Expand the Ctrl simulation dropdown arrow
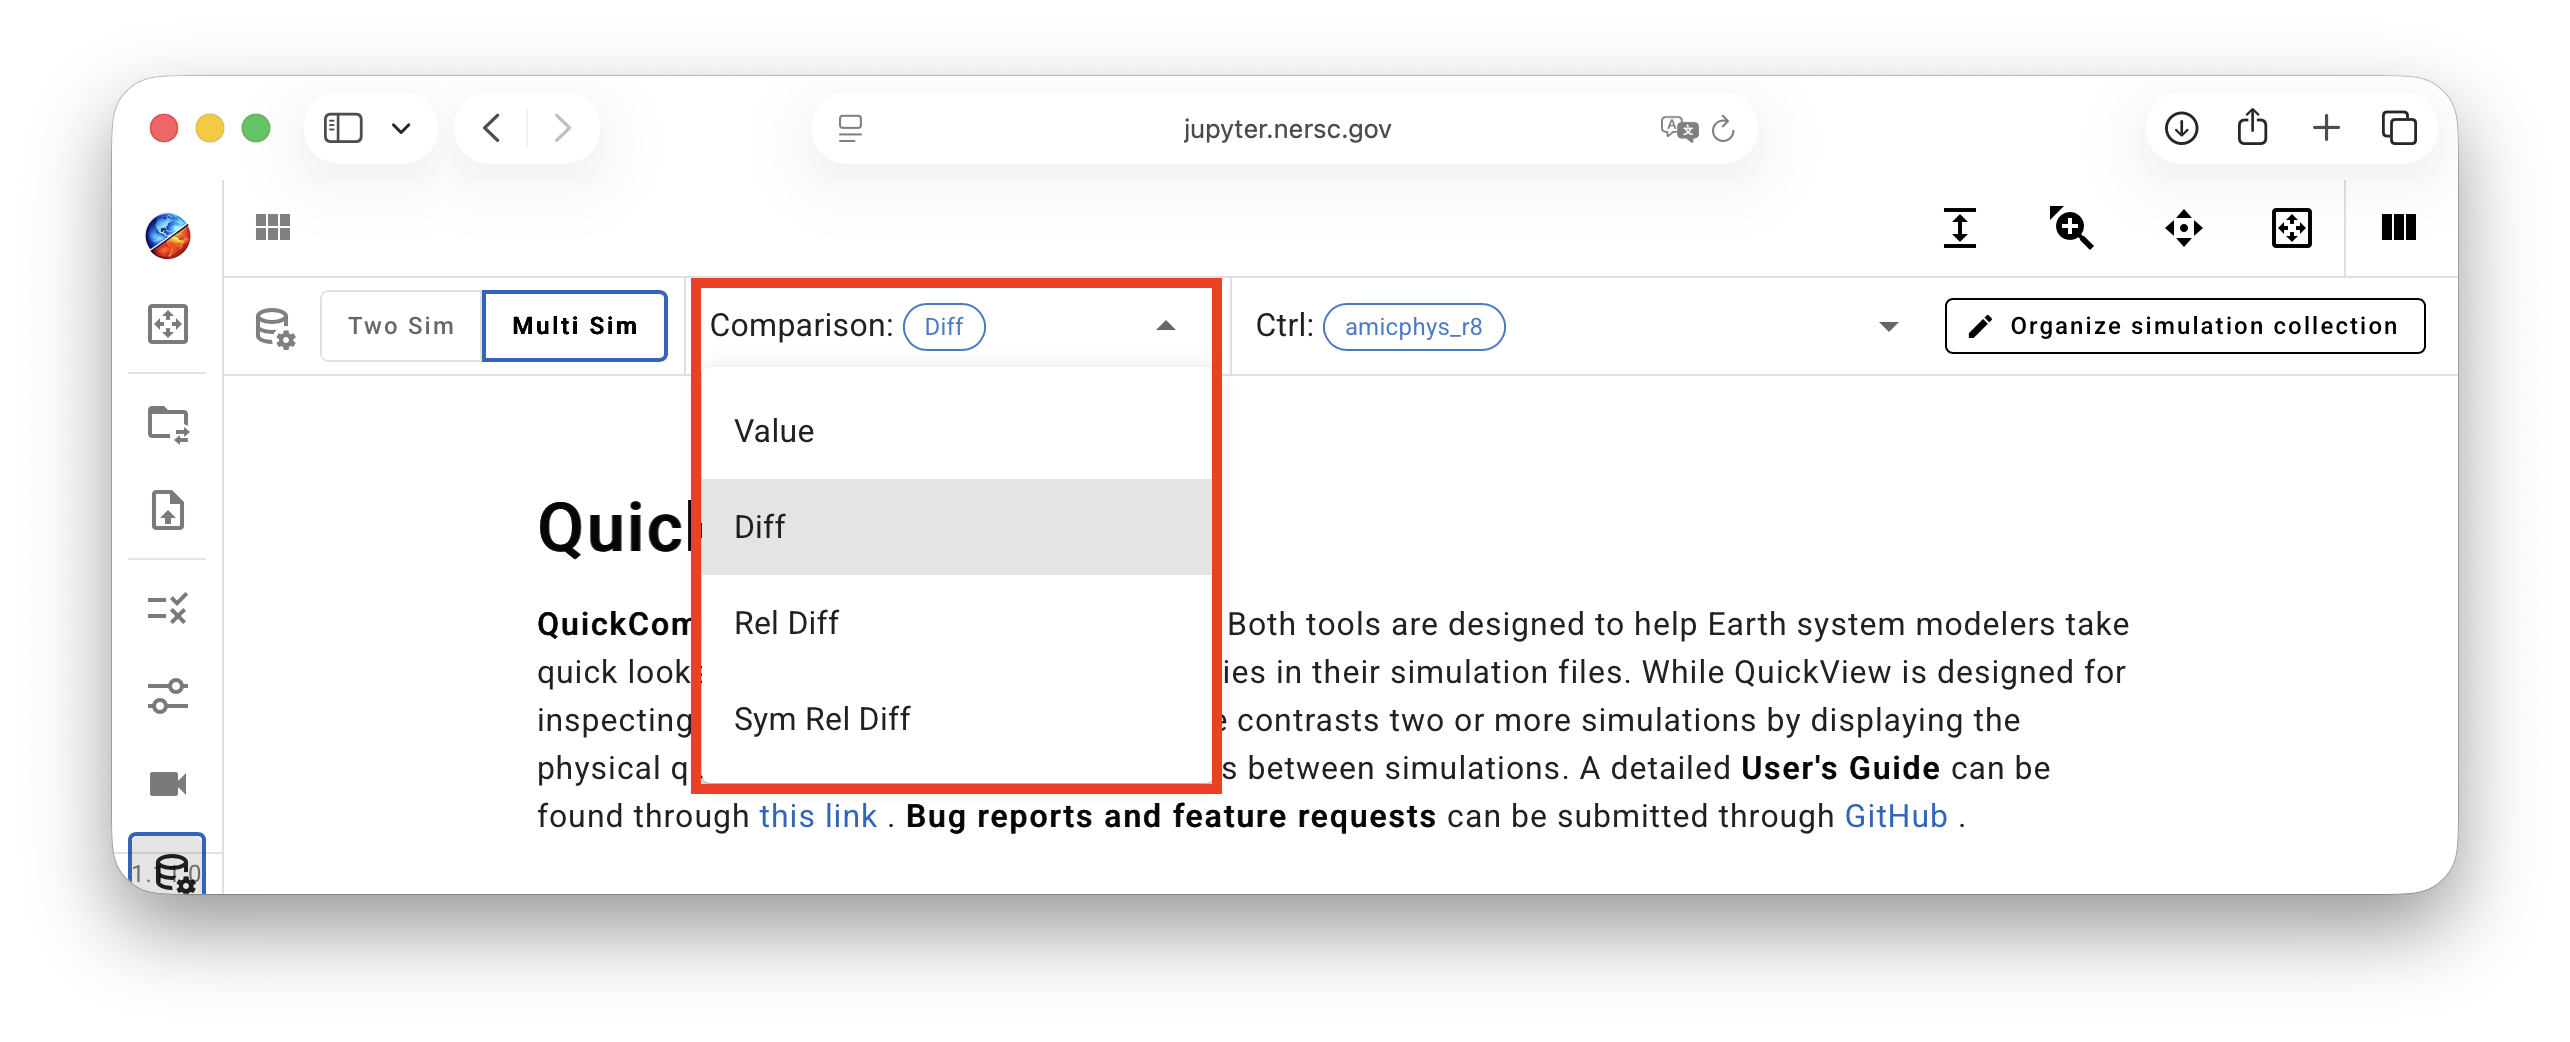Viewport: 2570px width, 1042px height. pyautogui.click(x=1889, y=327)
